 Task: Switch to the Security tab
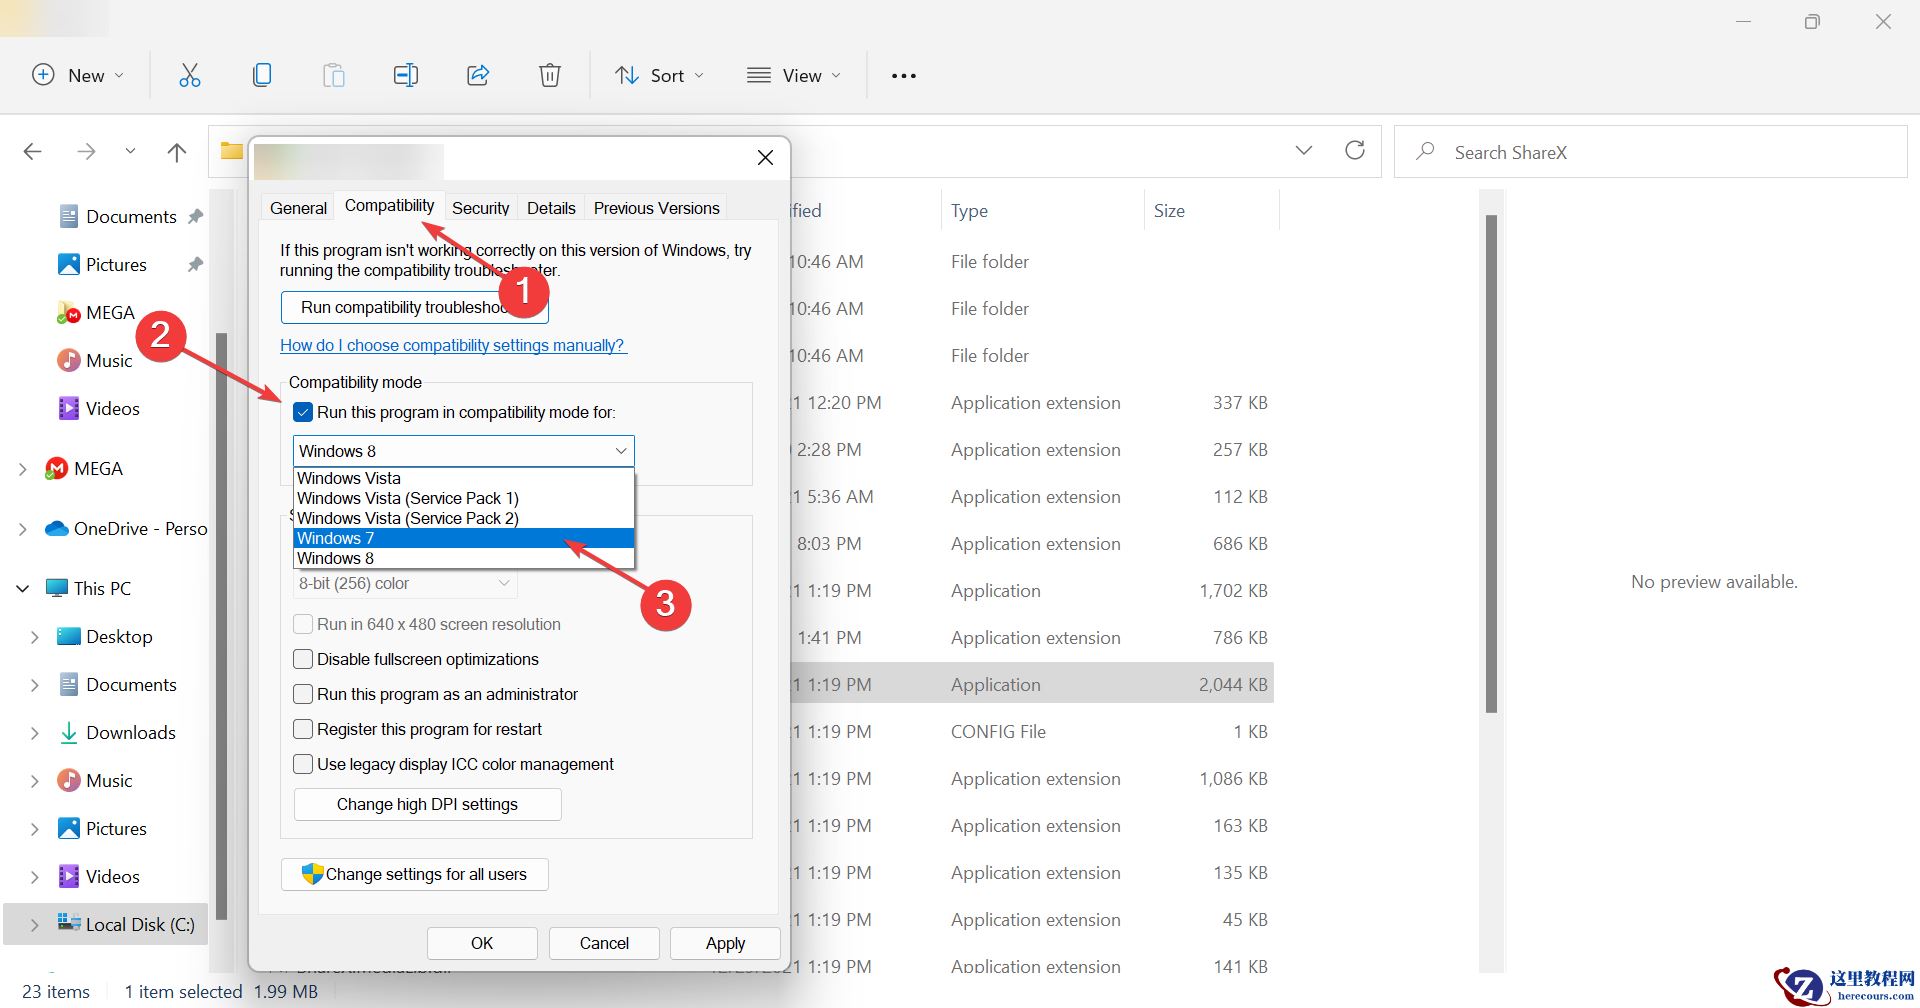tap(480, 208)
